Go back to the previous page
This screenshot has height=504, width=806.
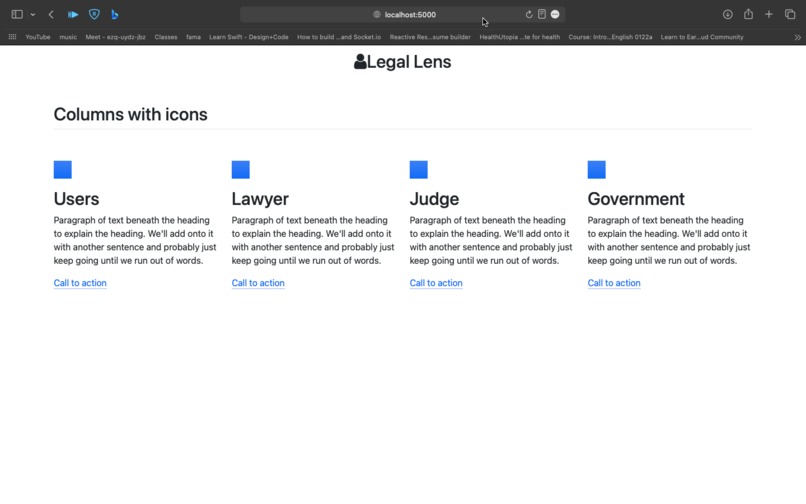click(x=51, y=14)
